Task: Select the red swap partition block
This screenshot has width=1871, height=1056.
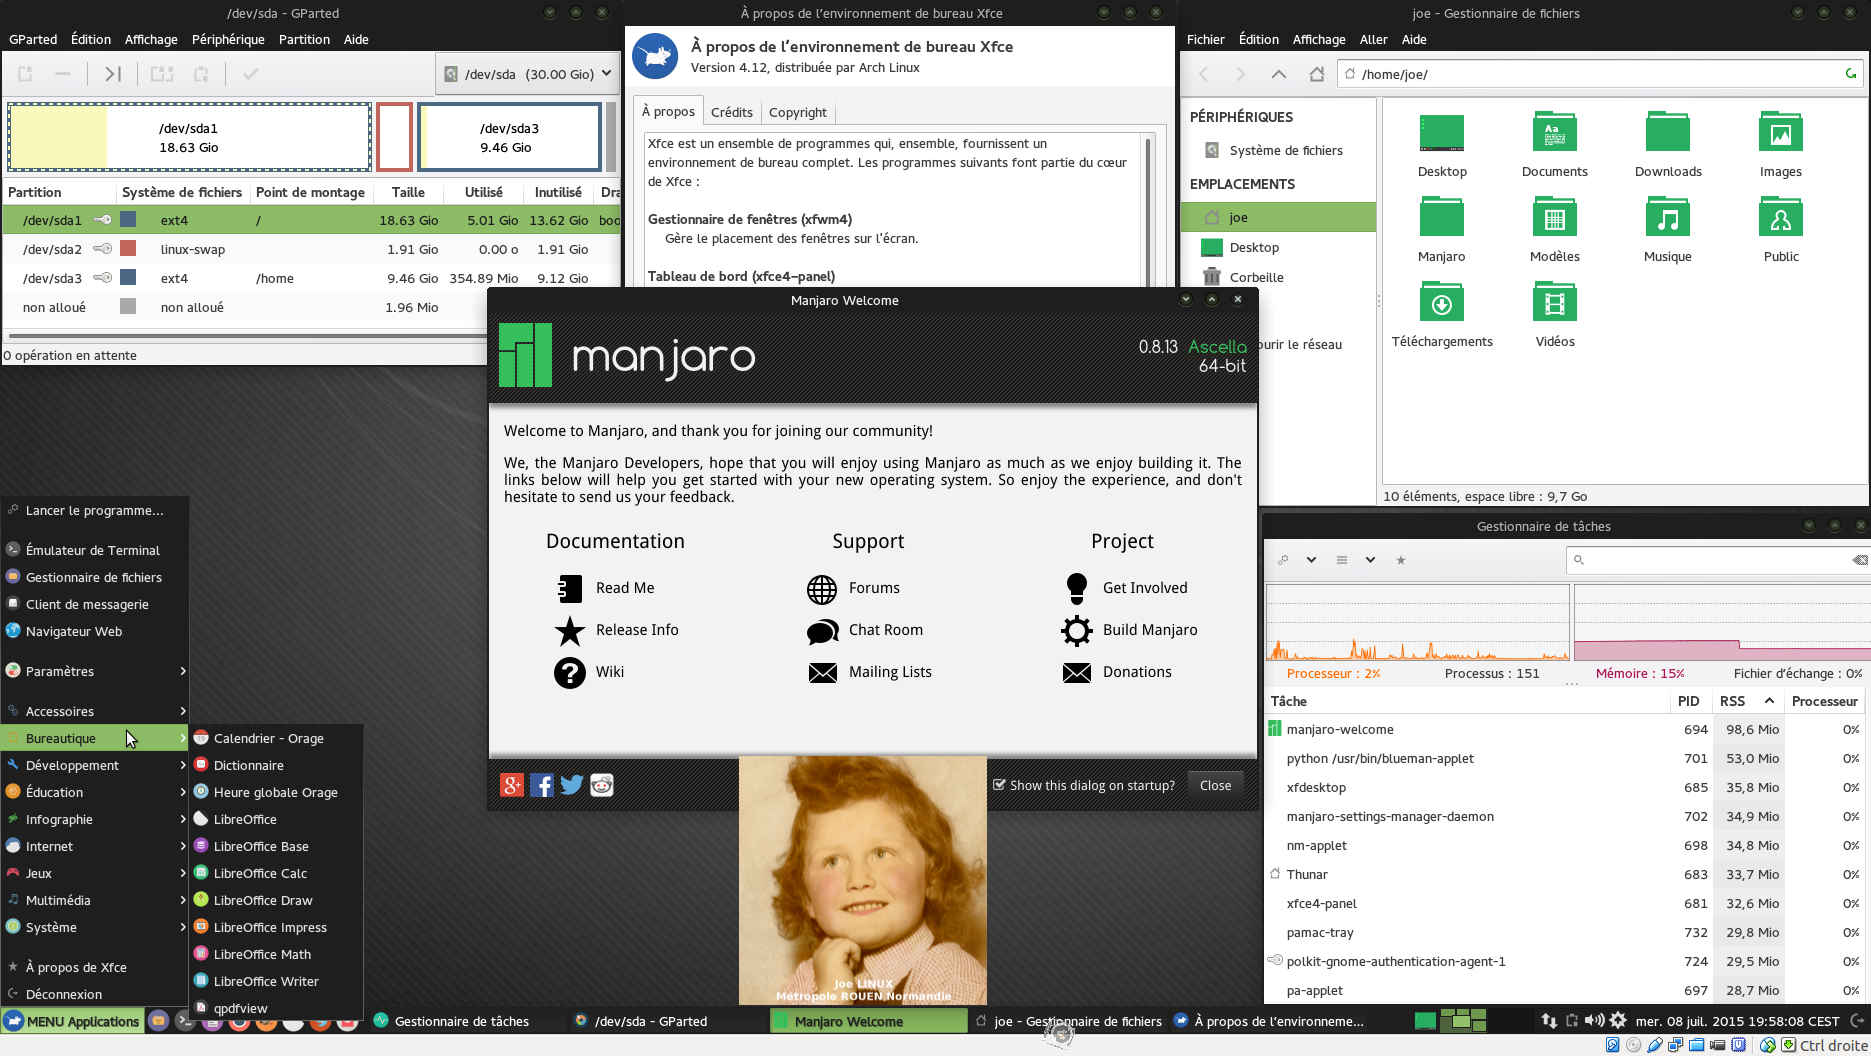Action: [394, 137]
